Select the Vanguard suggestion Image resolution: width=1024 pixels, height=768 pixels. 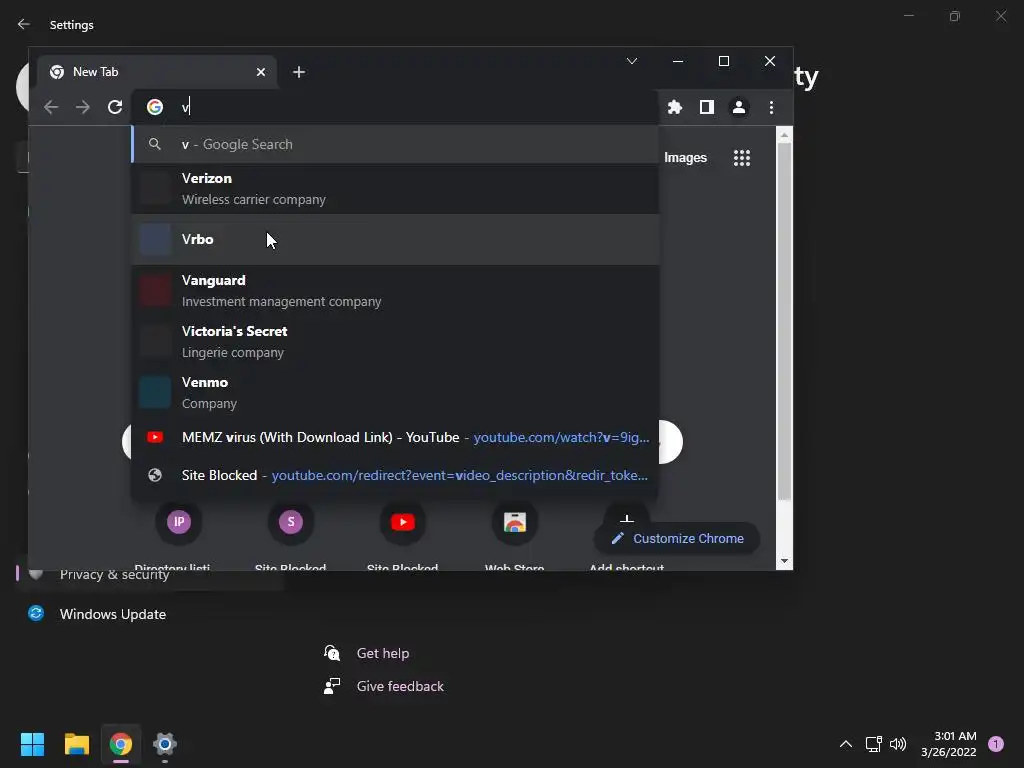[395, 291]
